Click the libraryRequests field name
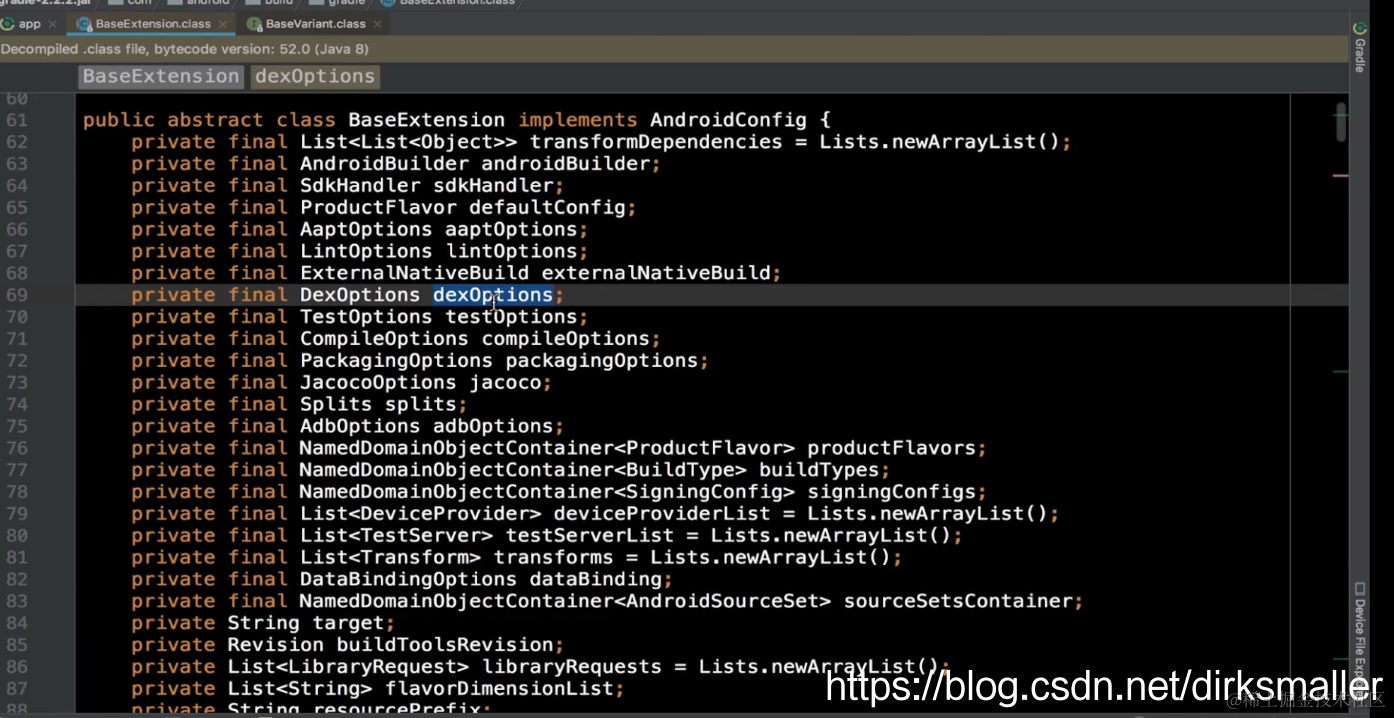 coord(572,667)
